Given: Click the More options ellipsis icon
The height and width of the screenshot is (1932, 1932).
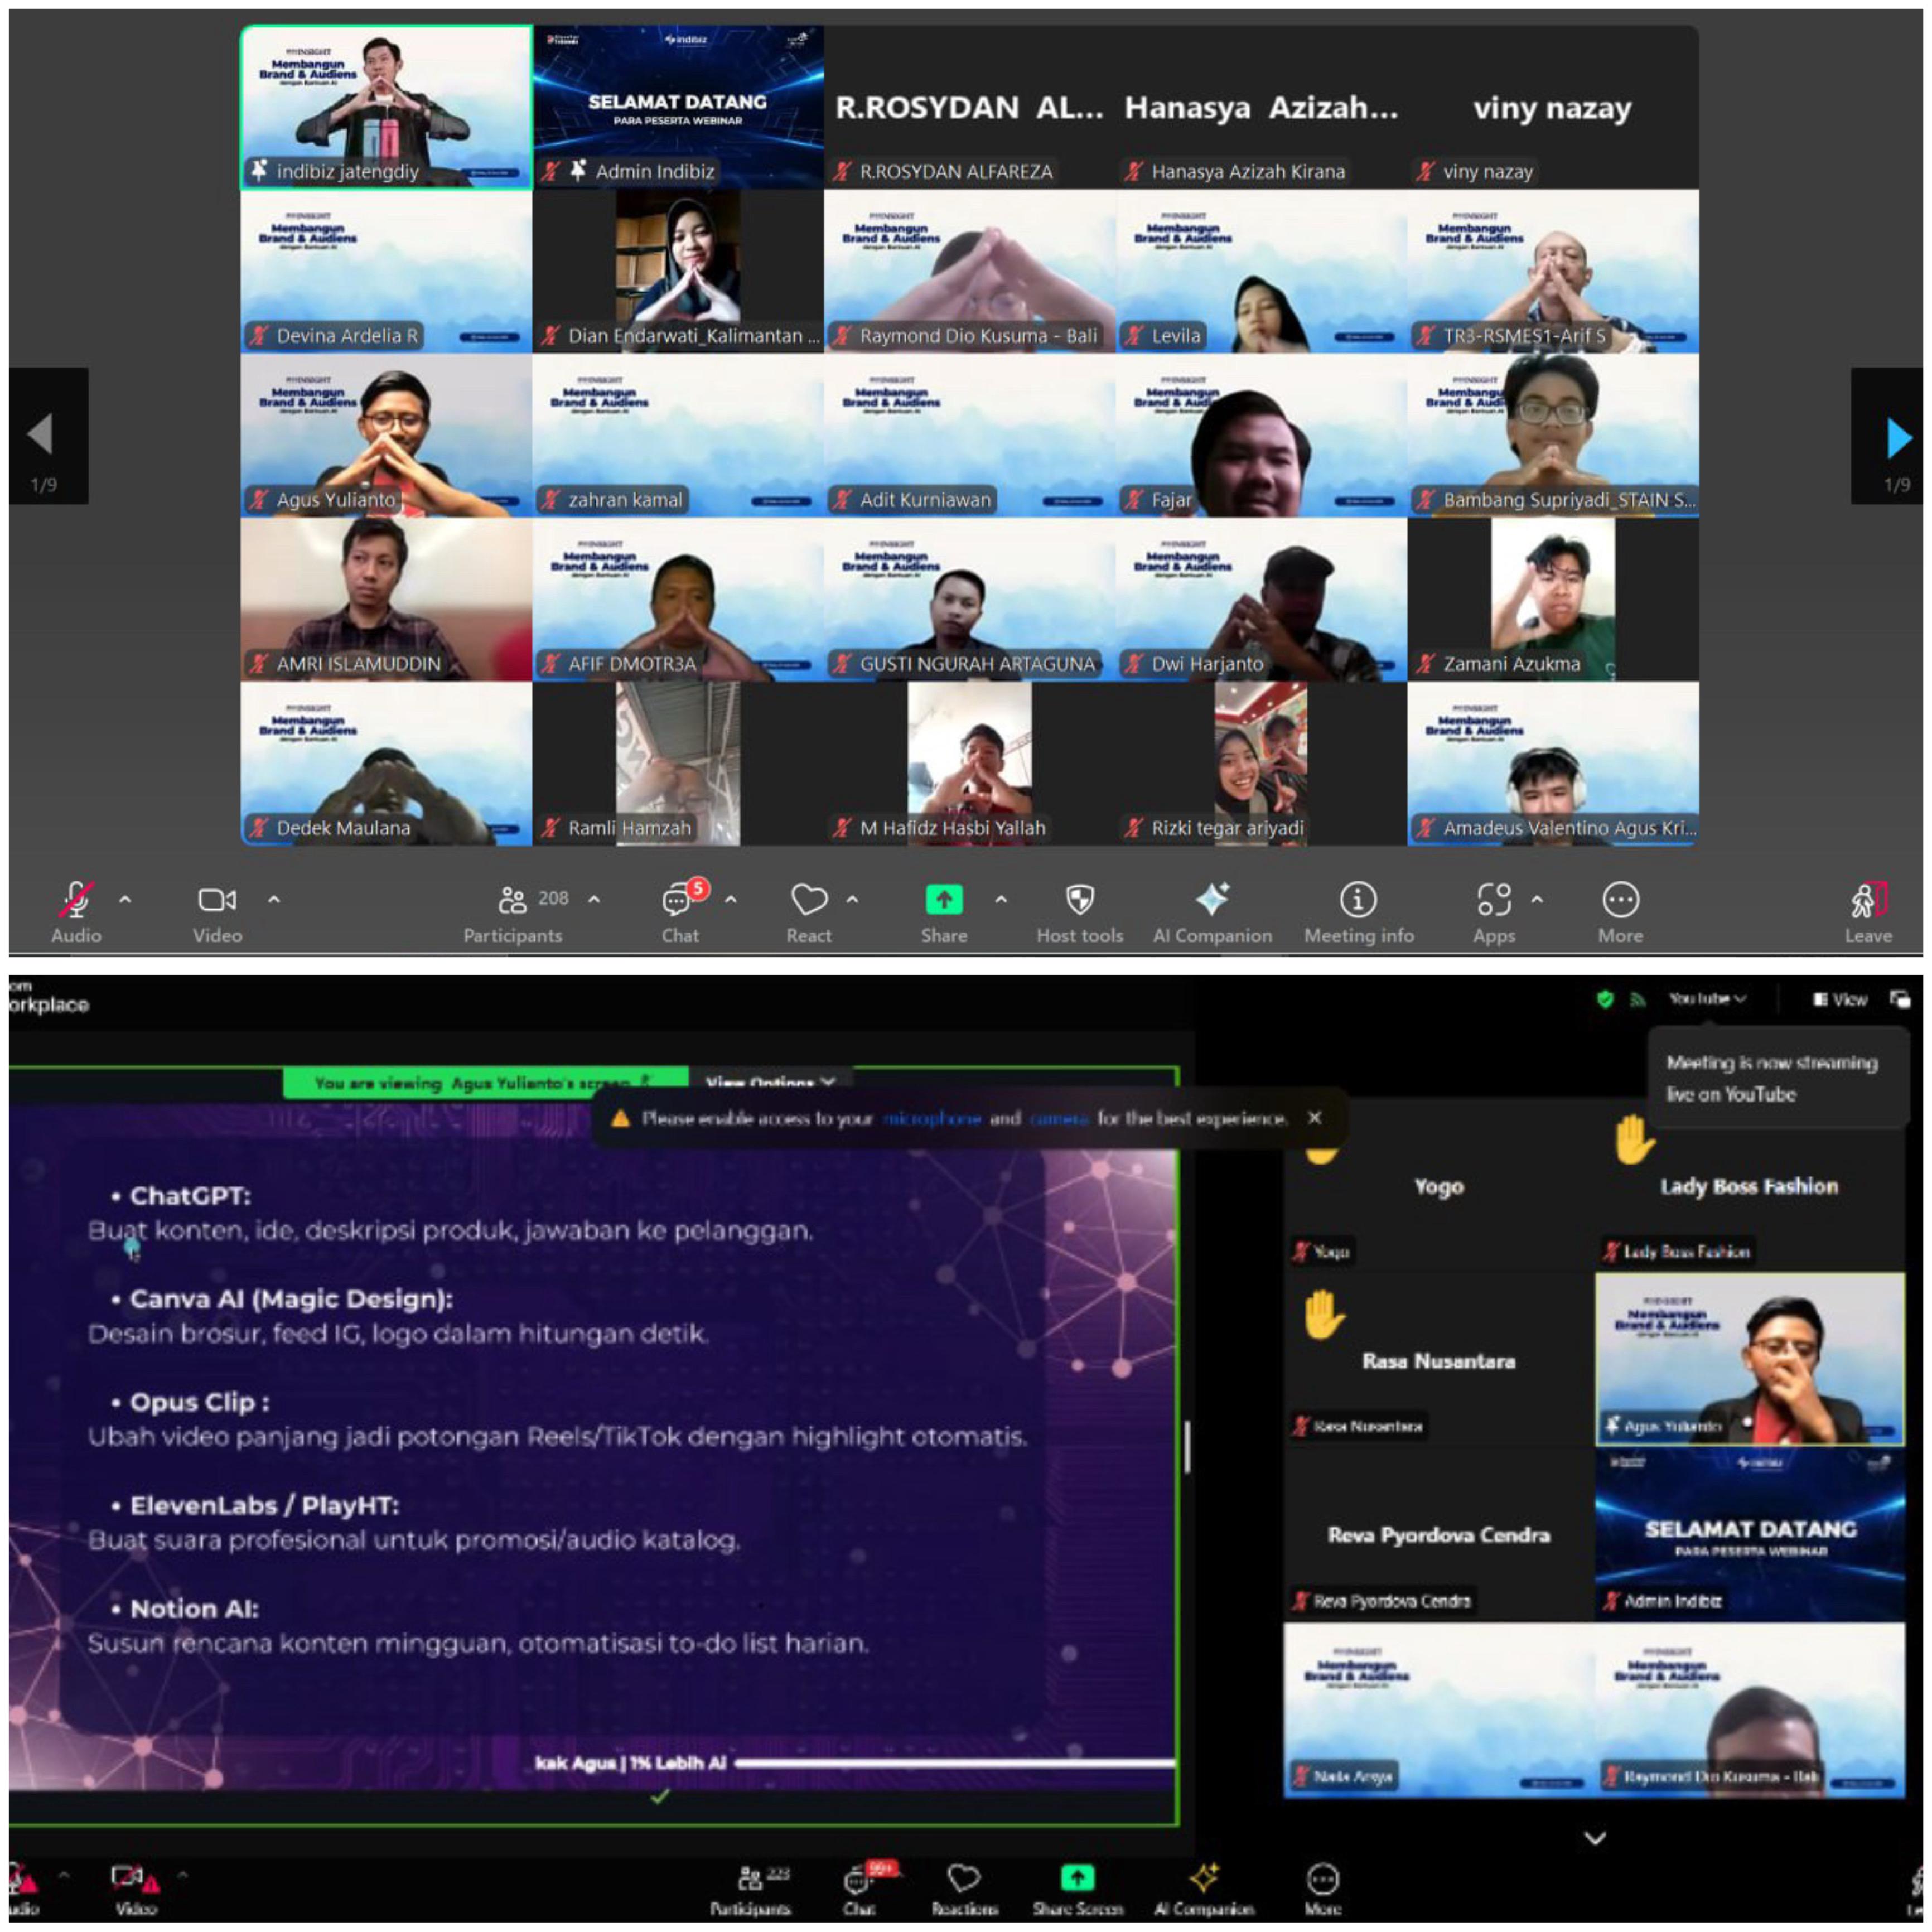Looking at the screenshot, I should point(1620,900).
